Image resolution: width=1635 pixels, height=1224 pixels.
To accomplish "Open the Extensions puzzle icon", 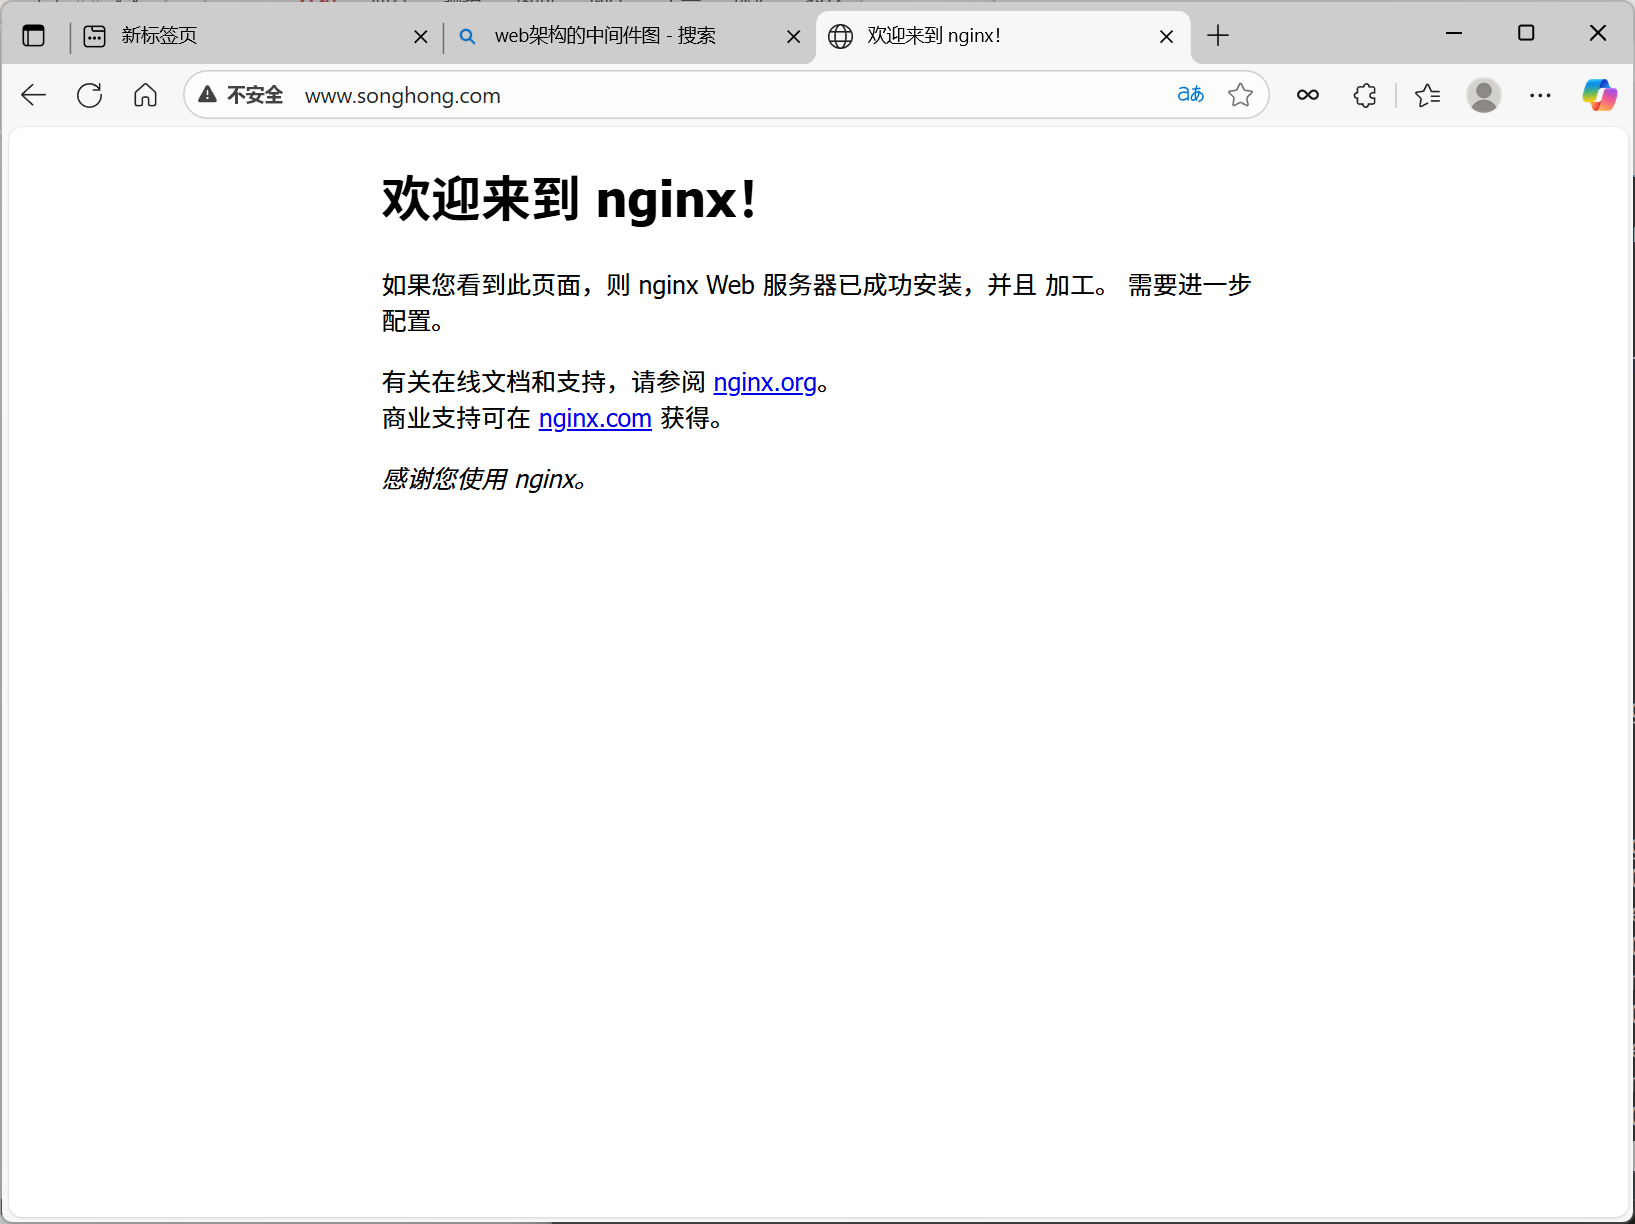I will (1364, 95).
